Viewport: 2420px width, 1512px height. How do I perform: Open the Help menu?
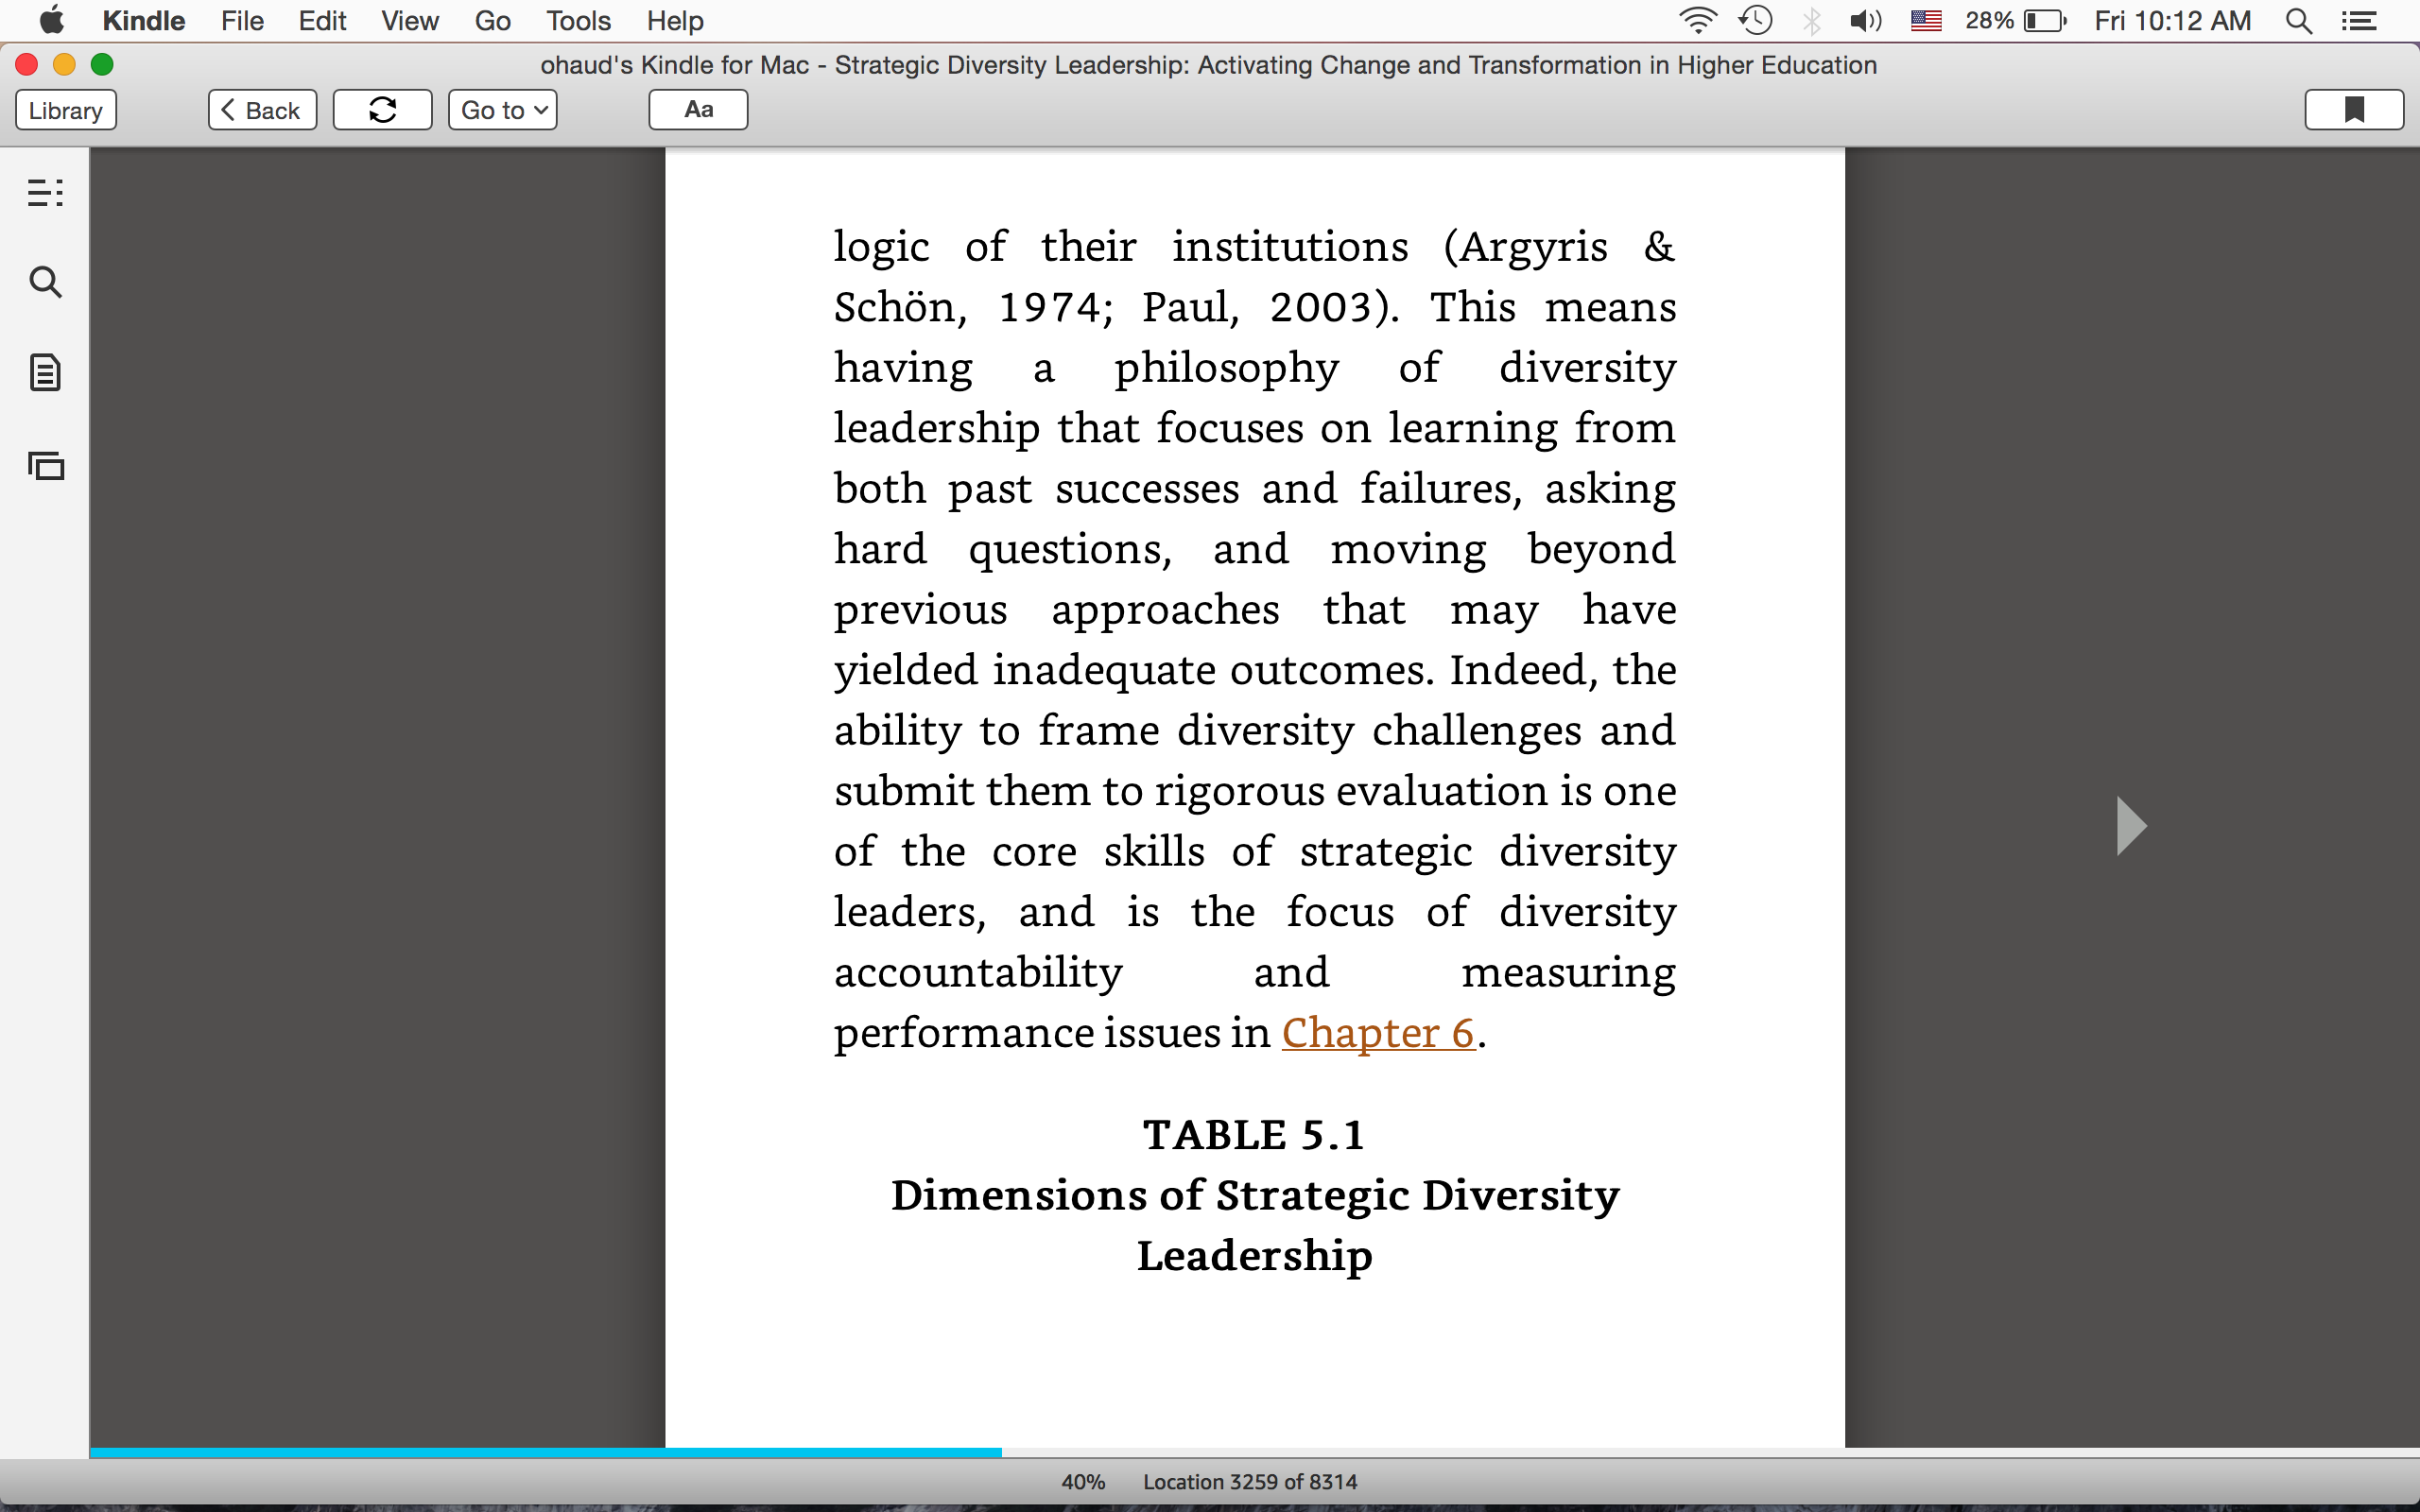coord(675,21)
